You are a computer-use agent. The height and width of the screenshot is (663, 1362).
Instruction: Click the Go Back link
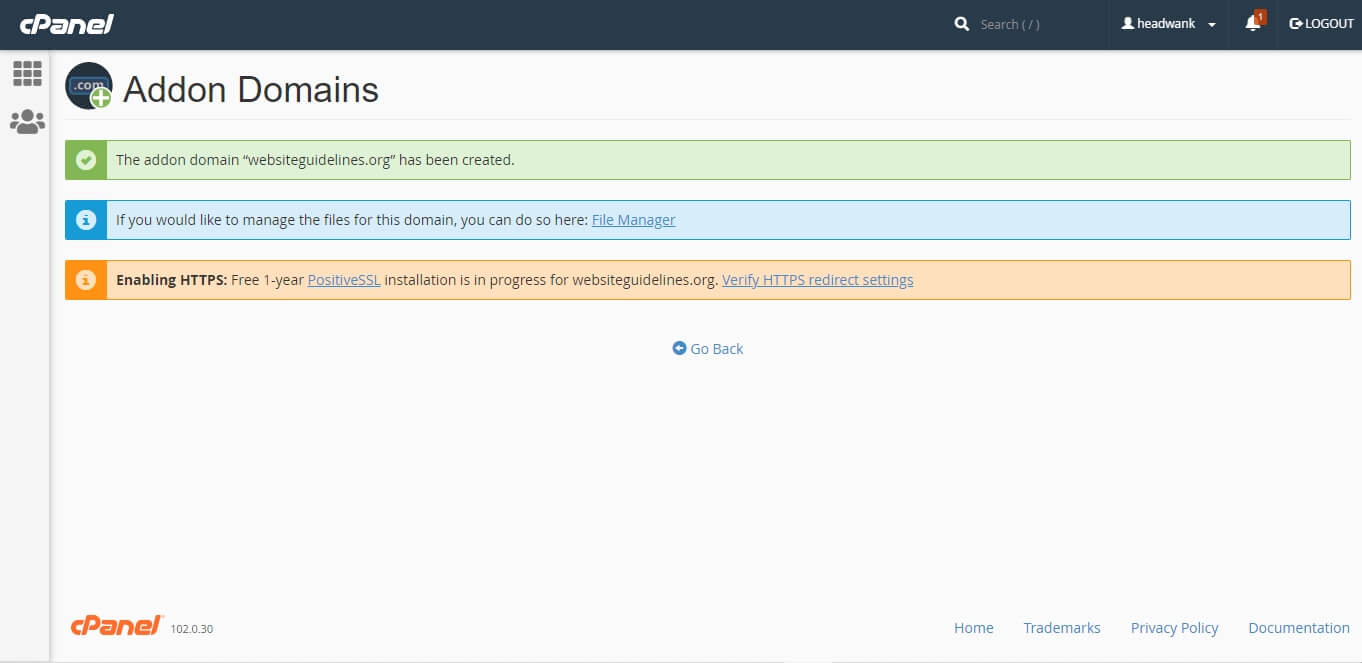tap(708, 349)
